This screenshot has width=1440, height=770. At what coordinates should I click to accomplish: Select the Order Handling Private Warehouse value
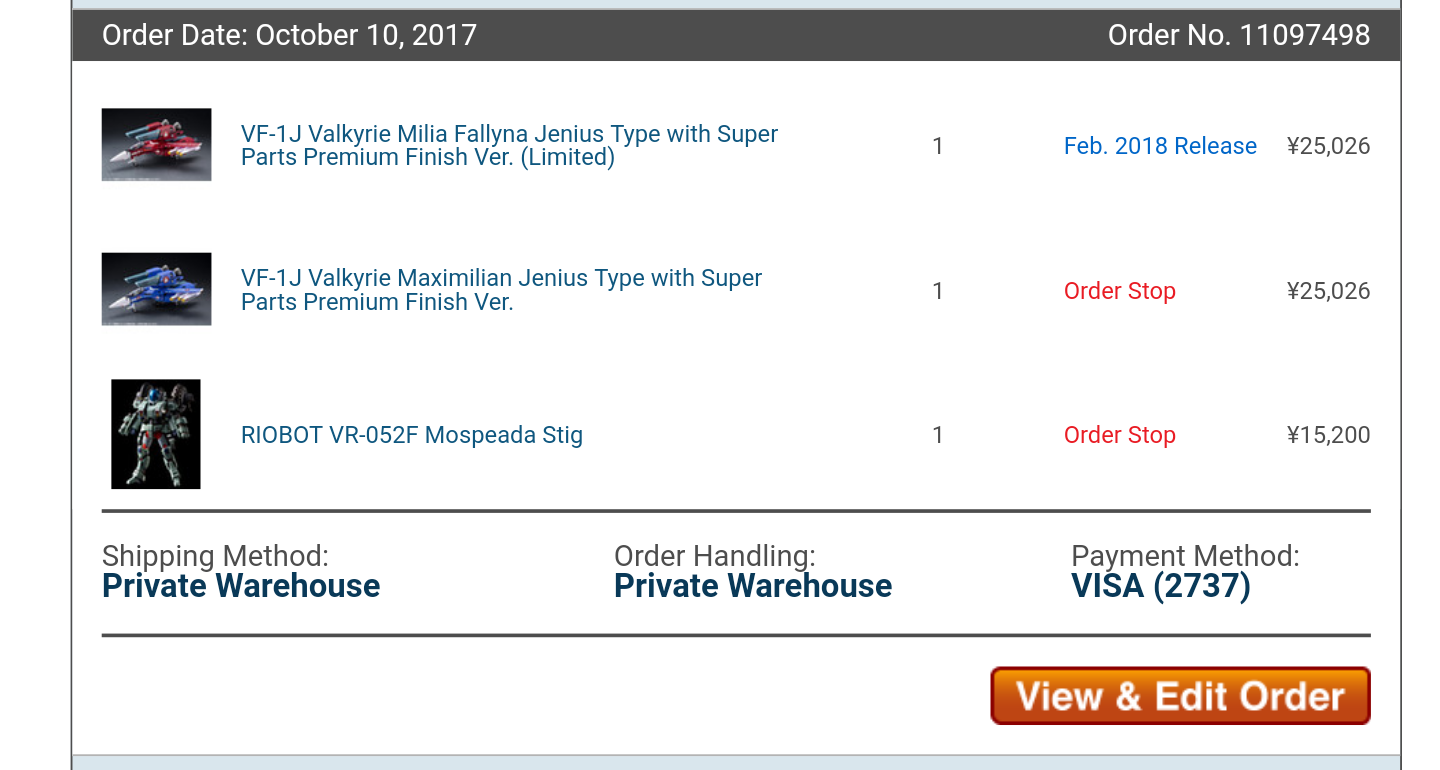click(x=753, y=586)
